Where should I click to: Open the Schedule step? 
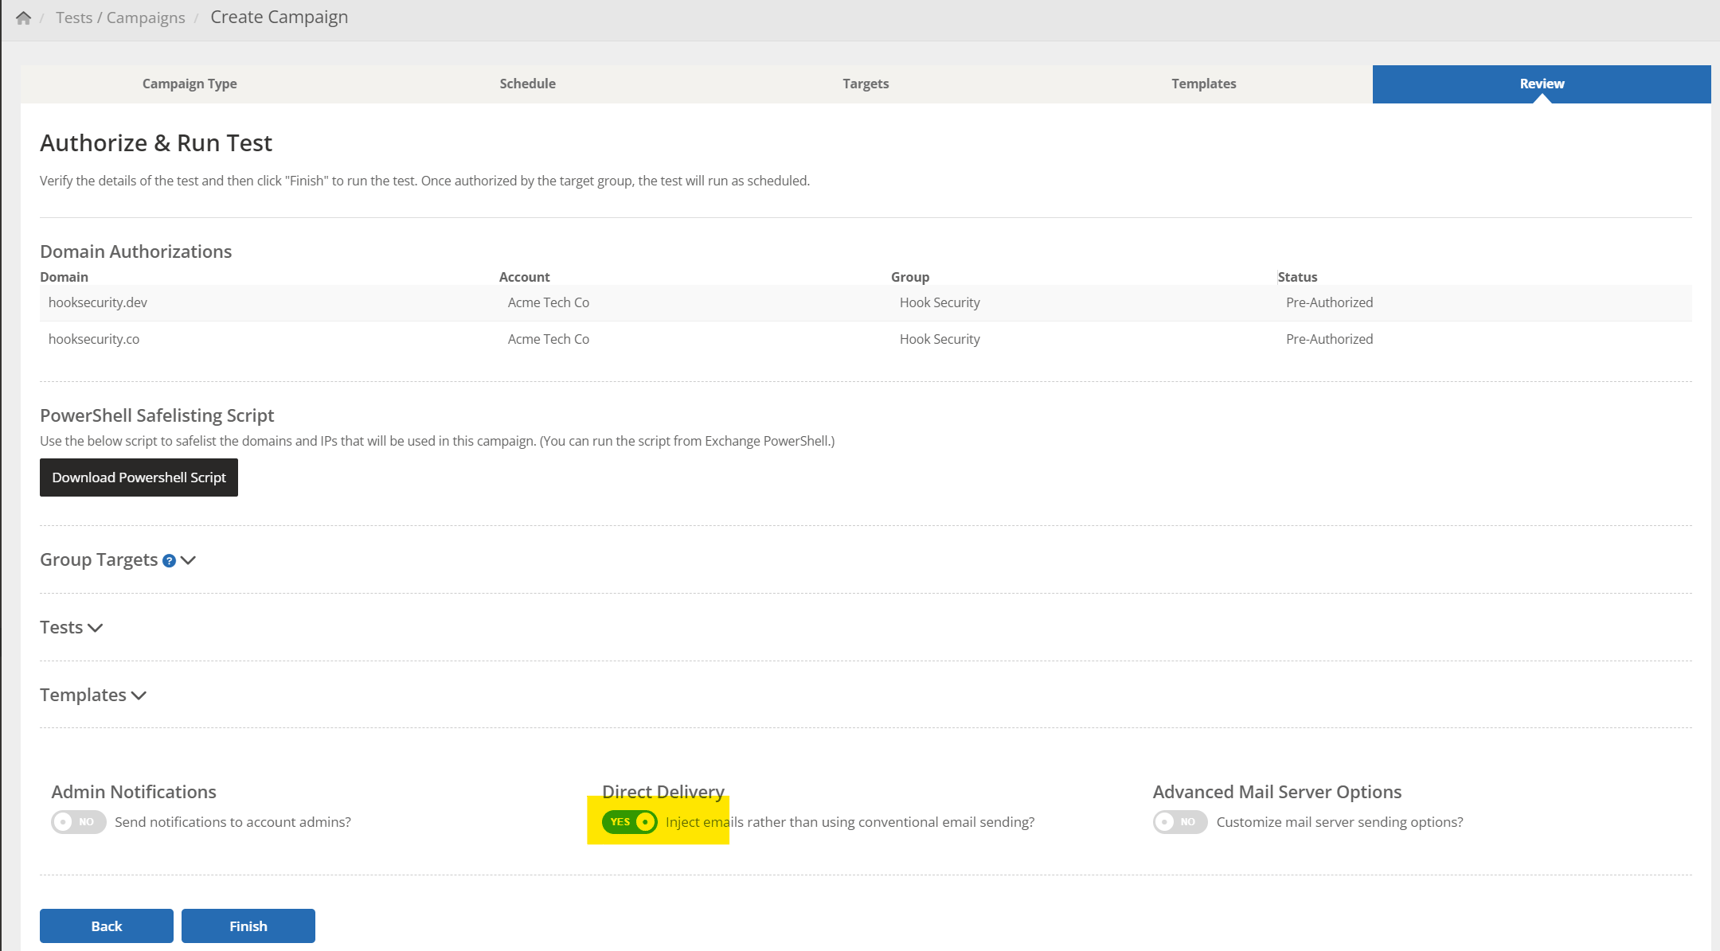coord(528,84)
